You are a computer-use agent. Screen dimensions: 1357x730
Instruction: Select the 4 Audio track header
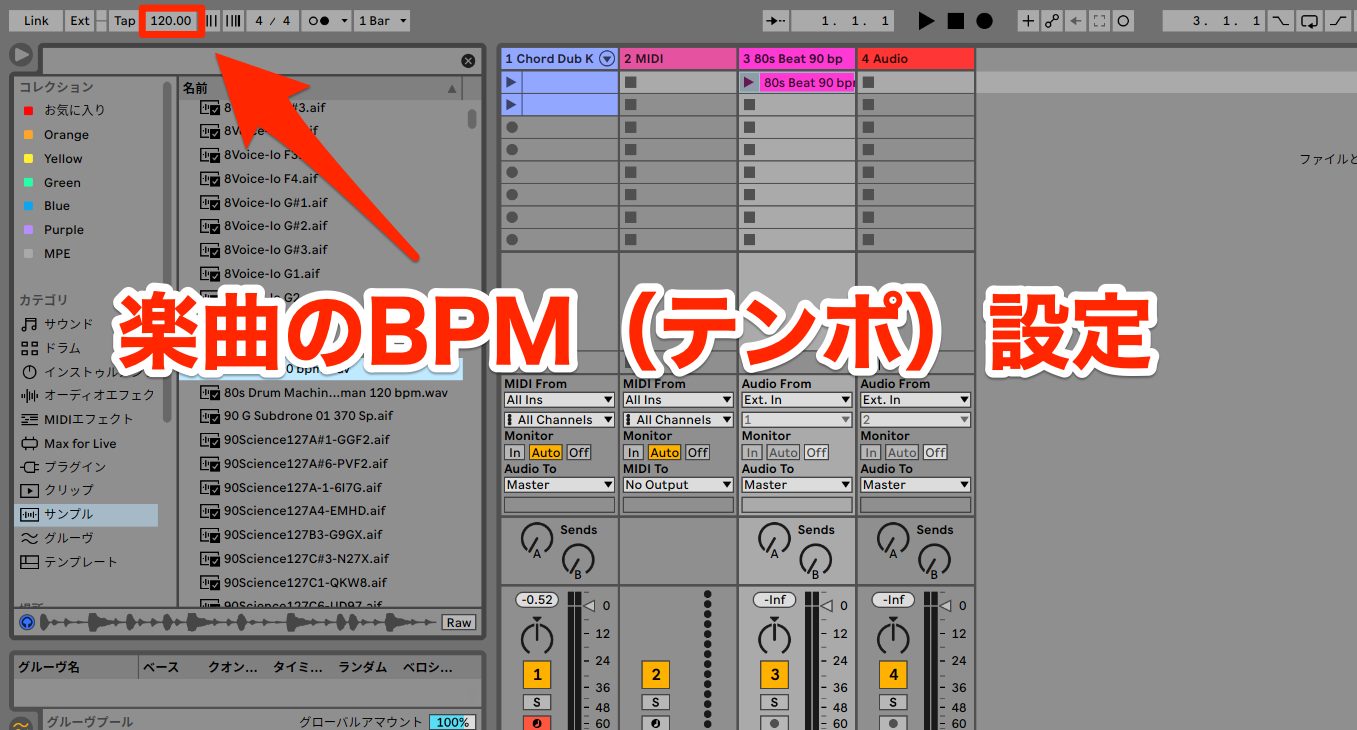click(916, 59)
